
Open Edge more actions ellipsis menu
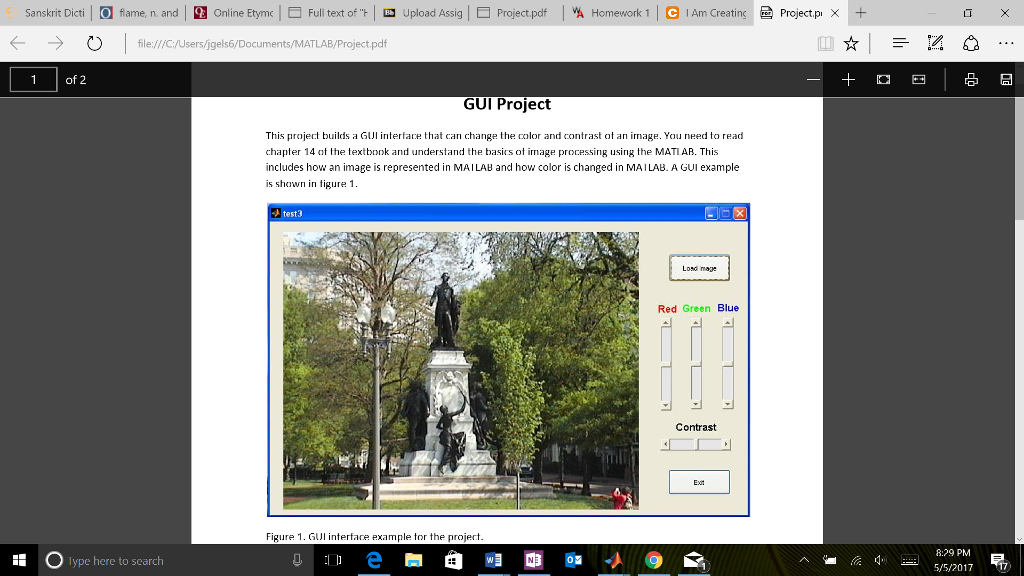1006,44
